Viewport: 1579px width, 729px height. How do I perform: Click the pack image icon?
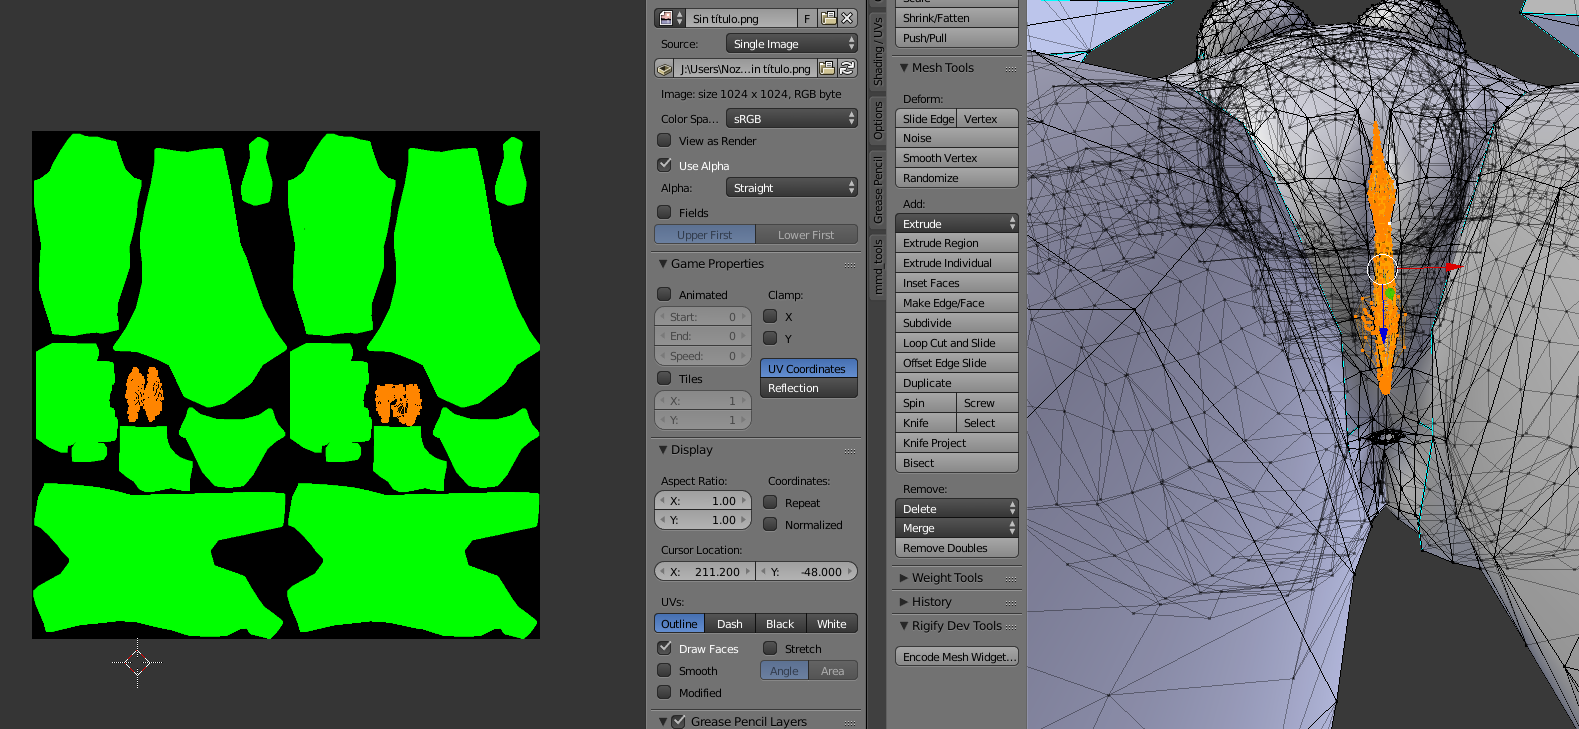[x=664, y=68]
